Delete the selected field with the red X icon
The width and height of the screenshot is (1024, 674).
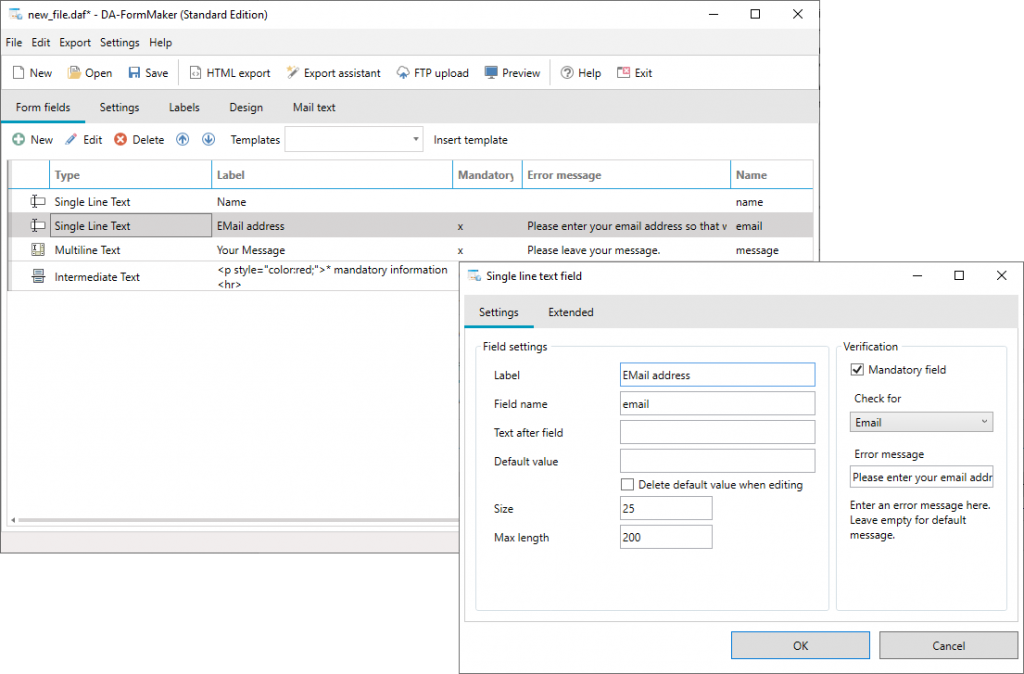tap(120, 139)
